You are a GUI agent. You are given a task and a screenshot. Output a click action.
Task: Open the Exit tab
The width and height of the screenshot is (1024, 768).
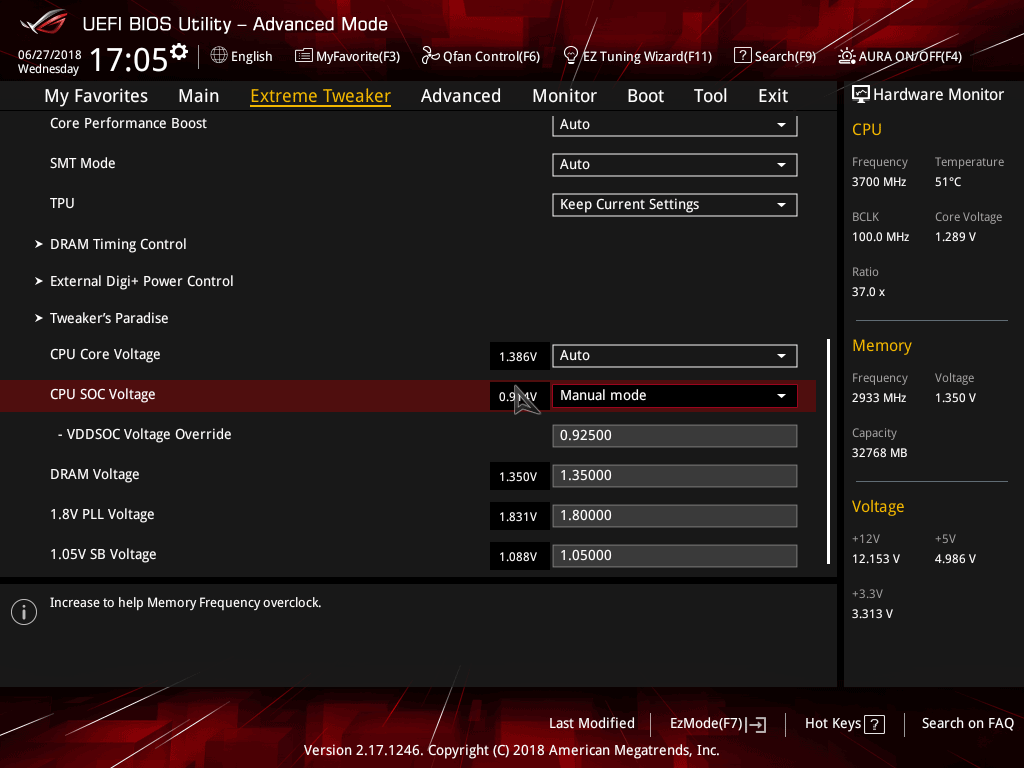pos(773,96)
